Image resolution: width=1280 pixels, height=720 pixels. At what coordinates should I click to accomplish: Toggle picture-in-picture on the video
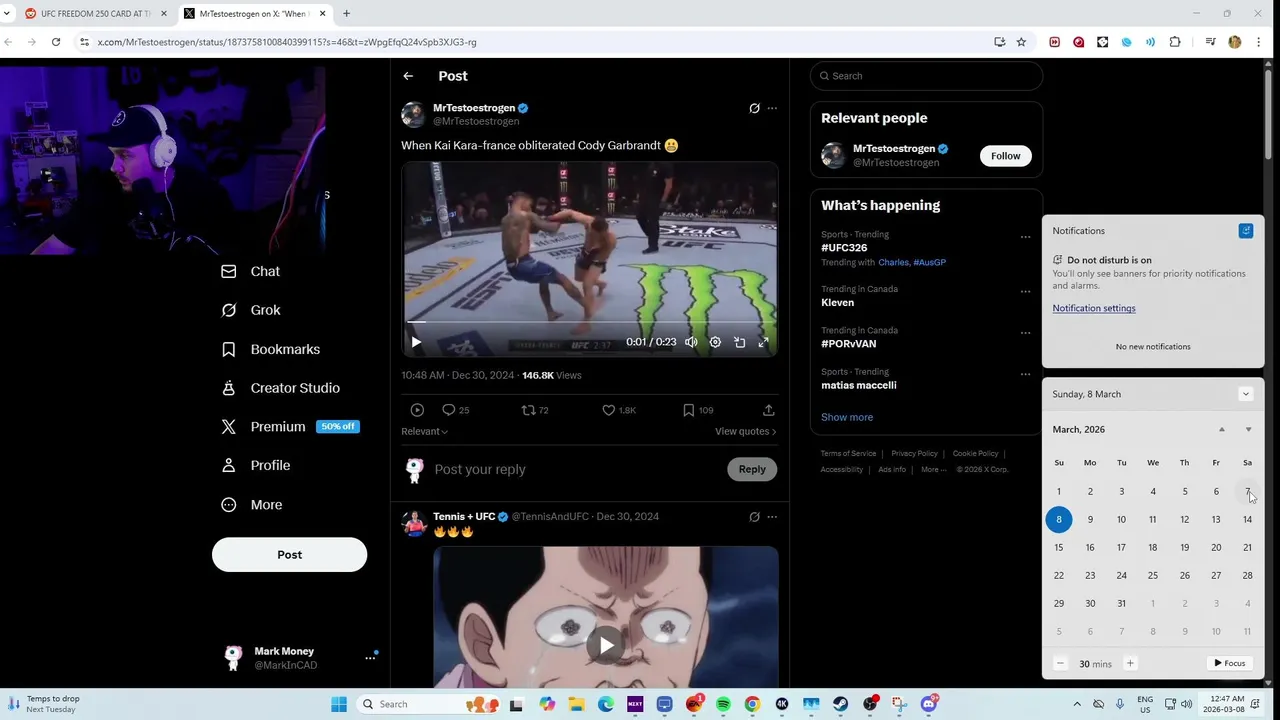739,342
